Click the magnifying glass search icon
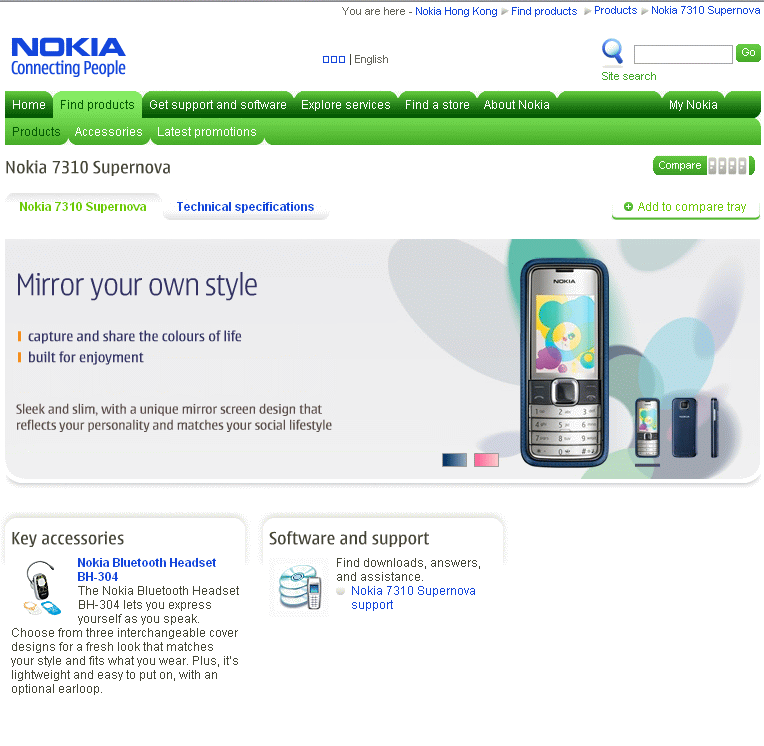The image size is (764, 746). (612, 52)
